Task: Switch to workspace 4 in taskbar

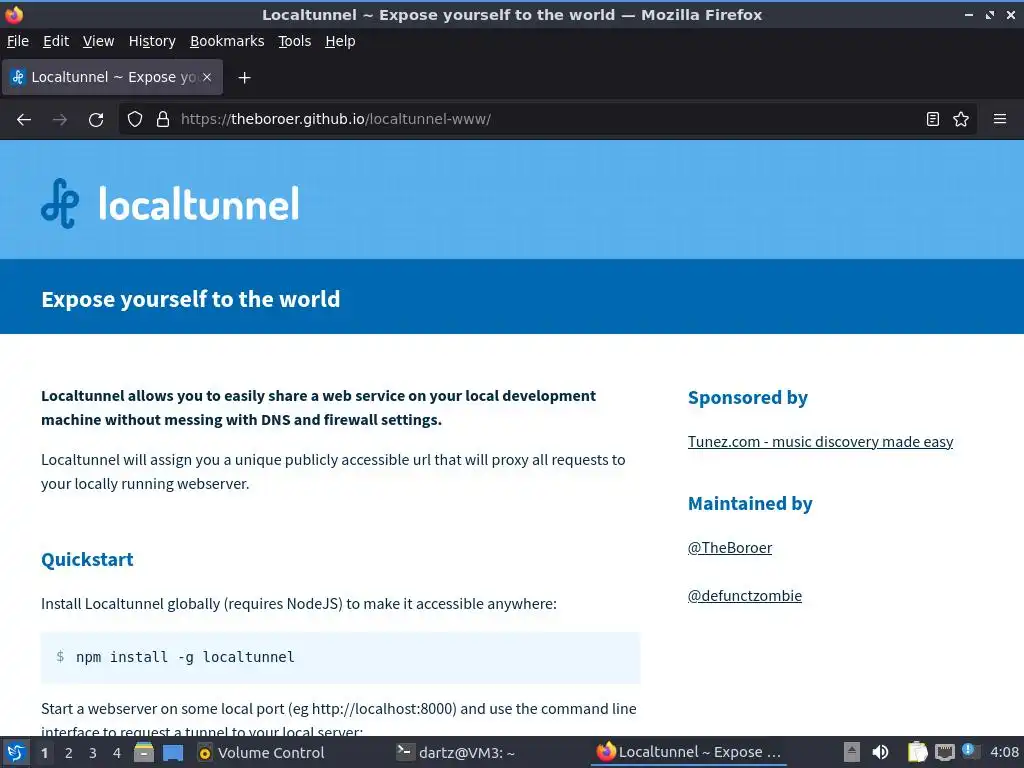Action: (117, 753)
